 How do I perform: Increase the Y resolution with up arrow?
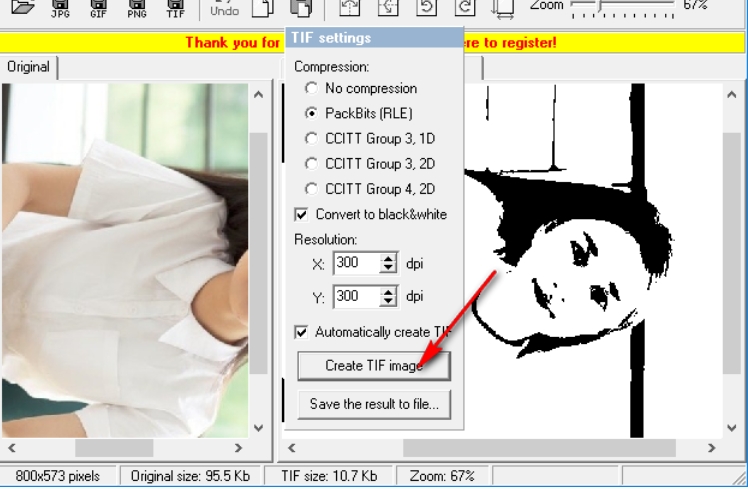(388, 292)
